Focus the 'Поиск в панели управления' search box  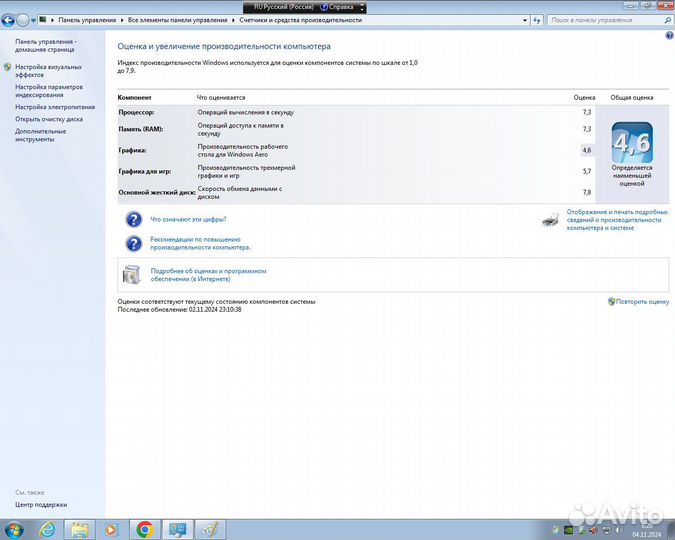(605, 20)
